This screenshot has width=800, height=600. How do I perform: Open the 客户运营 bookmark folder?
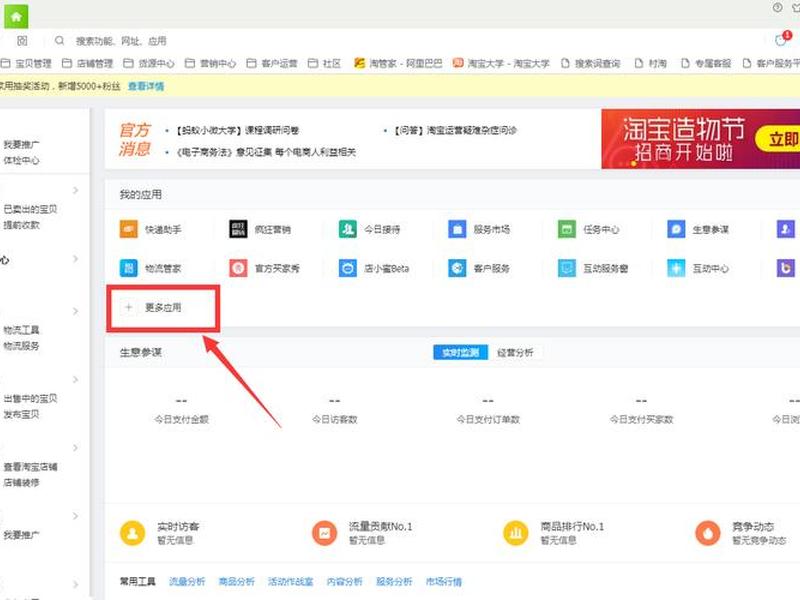click(272, 63)
